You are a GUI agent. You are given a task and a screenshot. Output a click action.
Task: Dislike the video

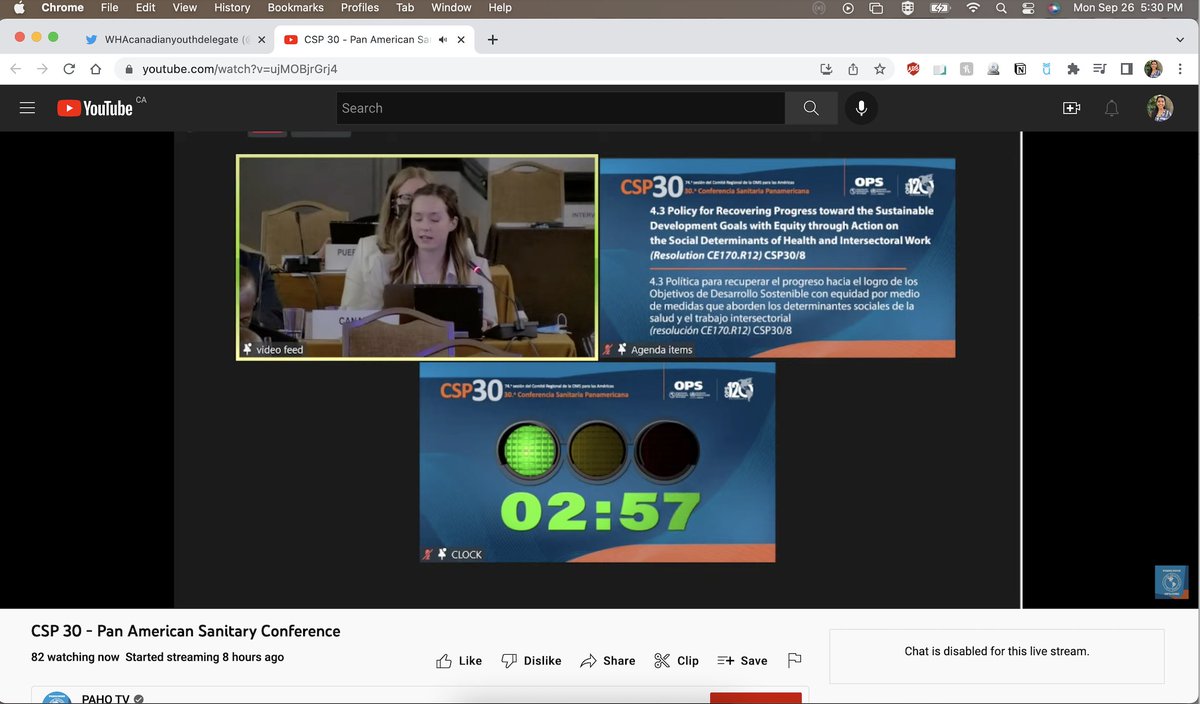531,660
